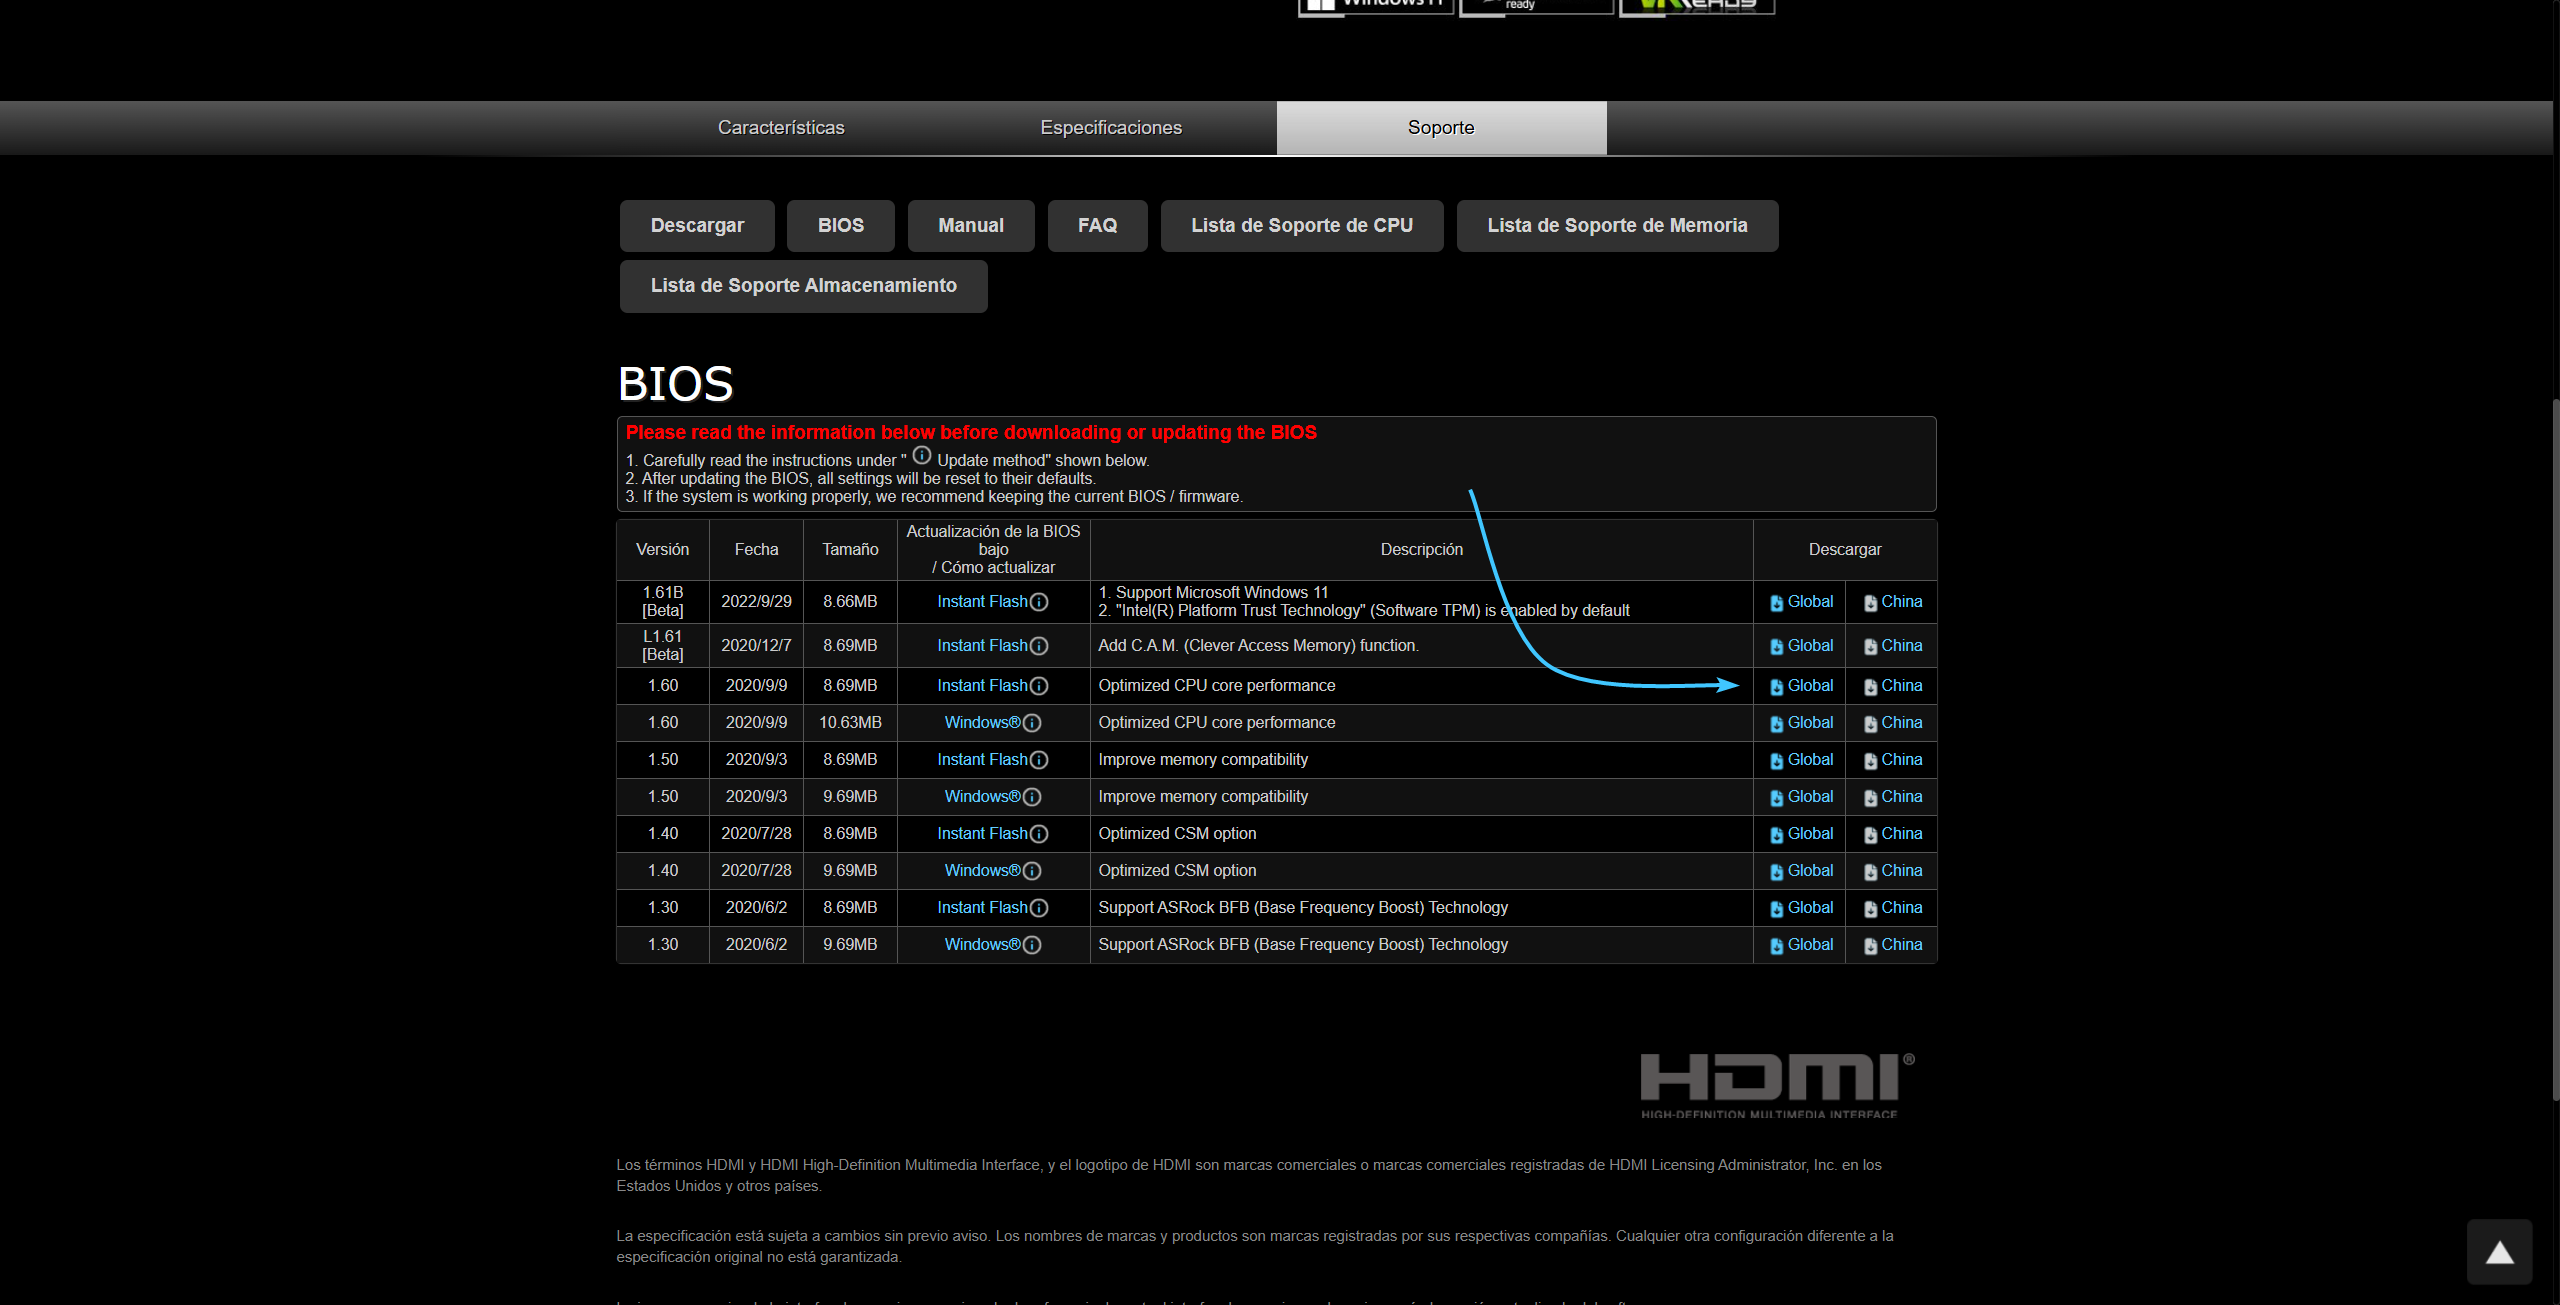Click the date cell "2020/12/7"
This screenshot has width=2560, height=1305.
point(756,646)
